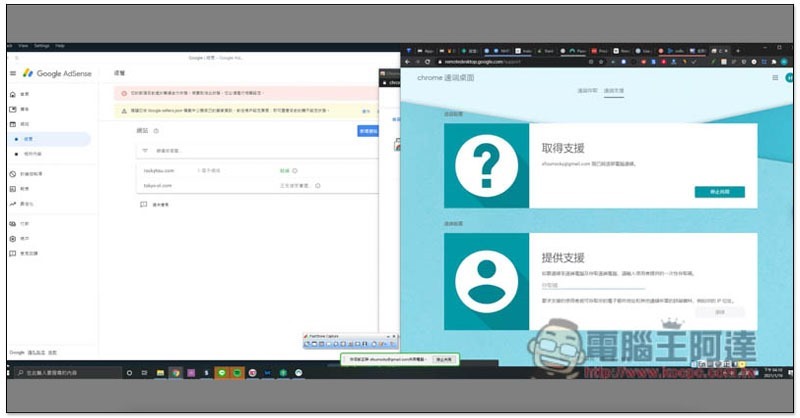Open the AdSense hamburger menu
800x418 pixels.
click(x=13, y=73)
